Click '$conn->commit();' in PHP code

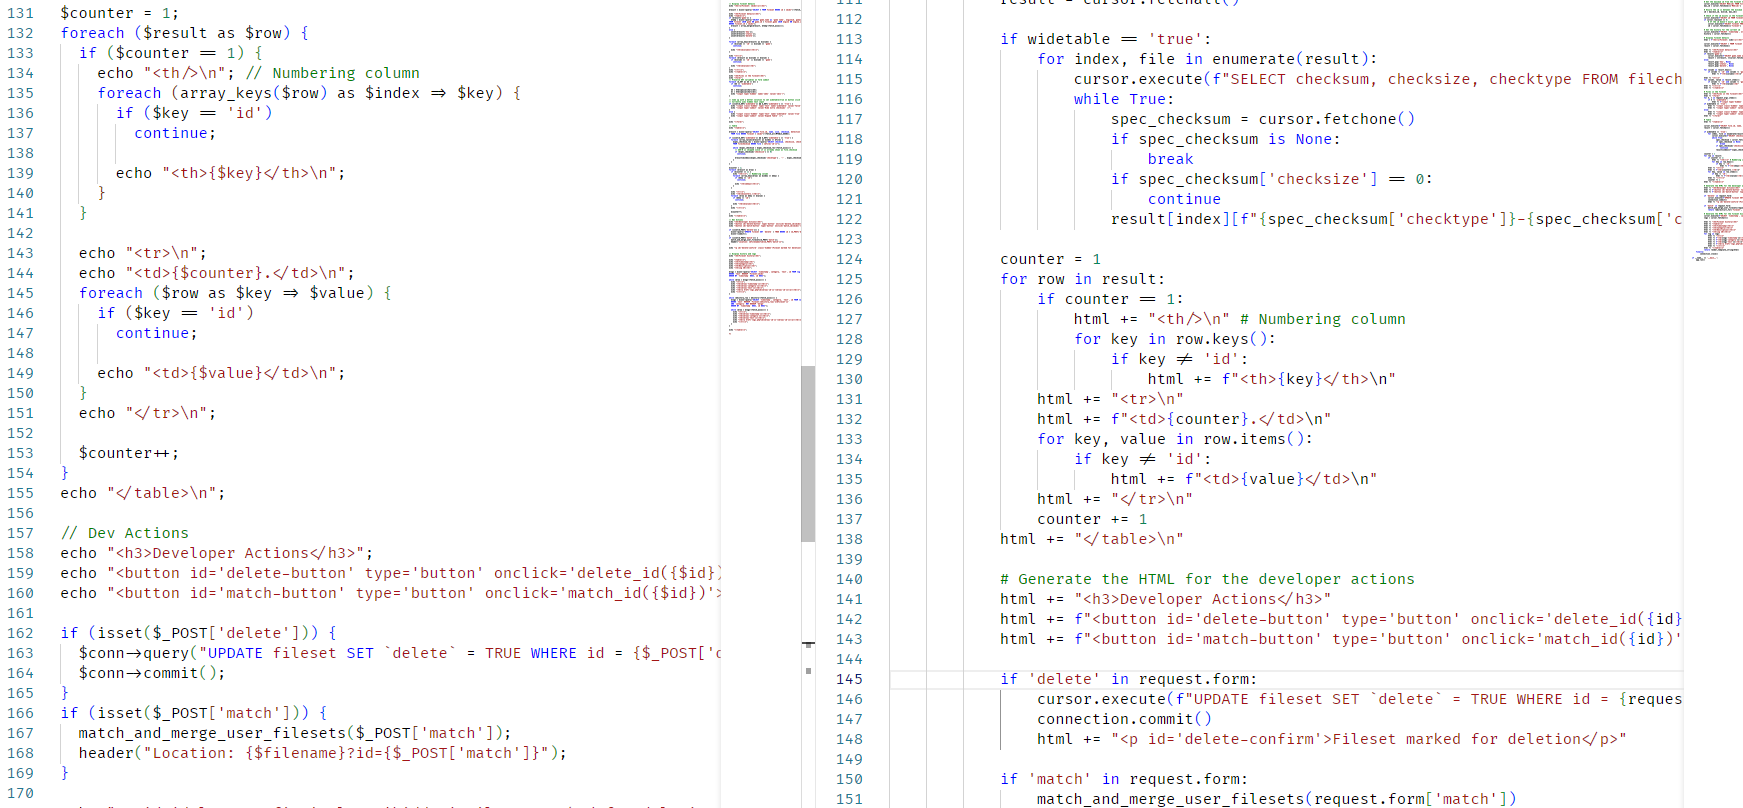152,673
